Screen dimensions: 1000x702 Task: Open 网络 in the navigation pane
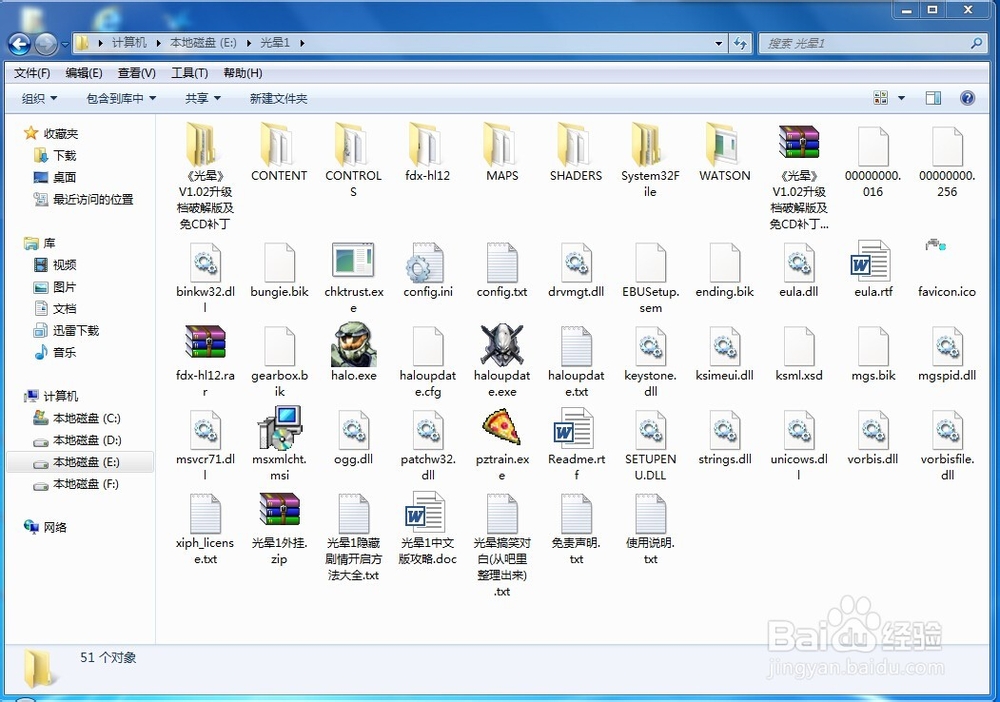click(55, 527)
